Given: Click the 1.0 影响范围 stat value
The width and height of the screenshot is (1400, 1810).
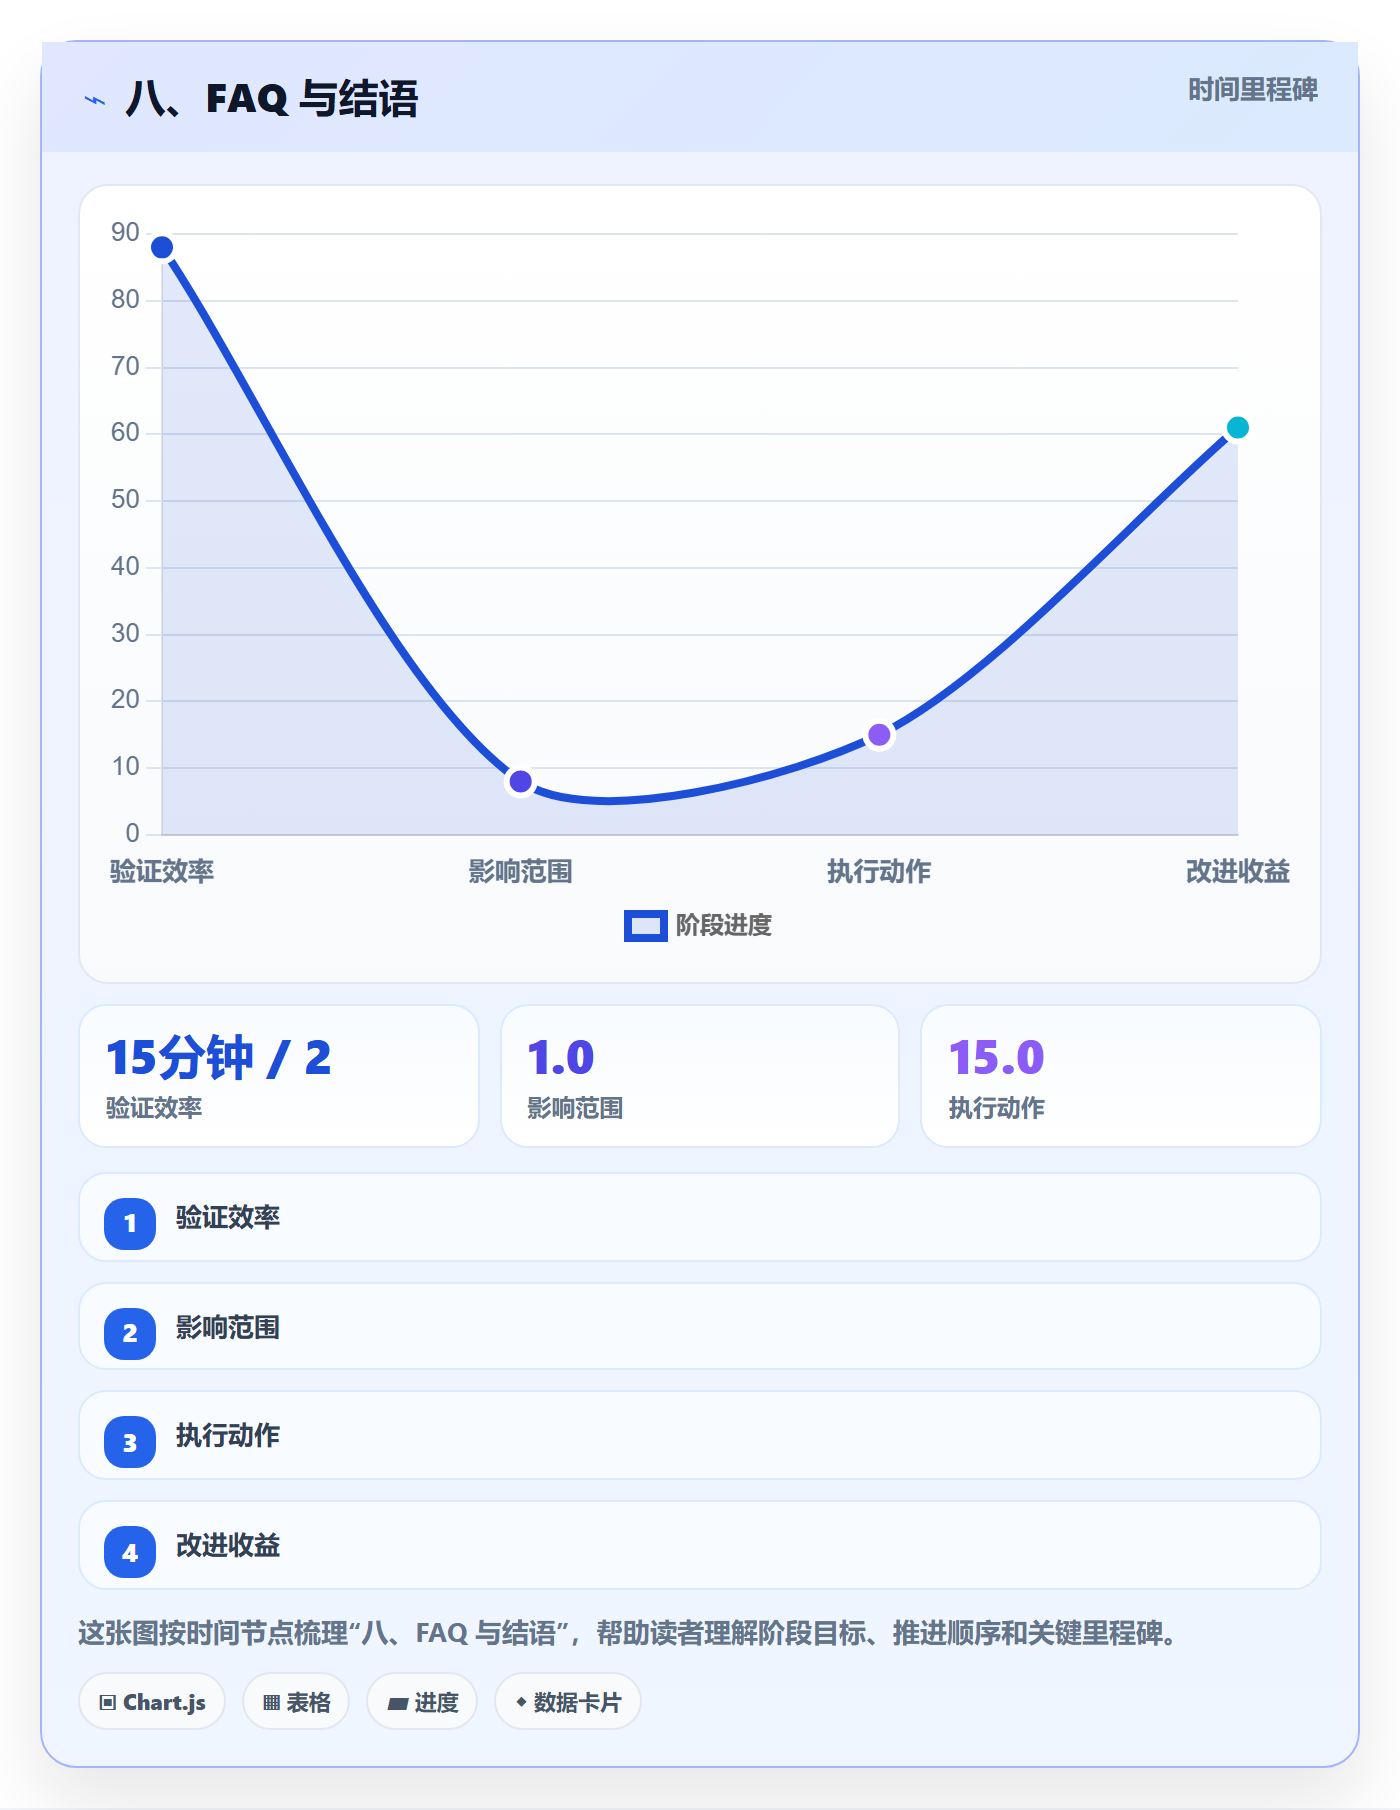Looking at the screenshot, I should coord(561,1058).
